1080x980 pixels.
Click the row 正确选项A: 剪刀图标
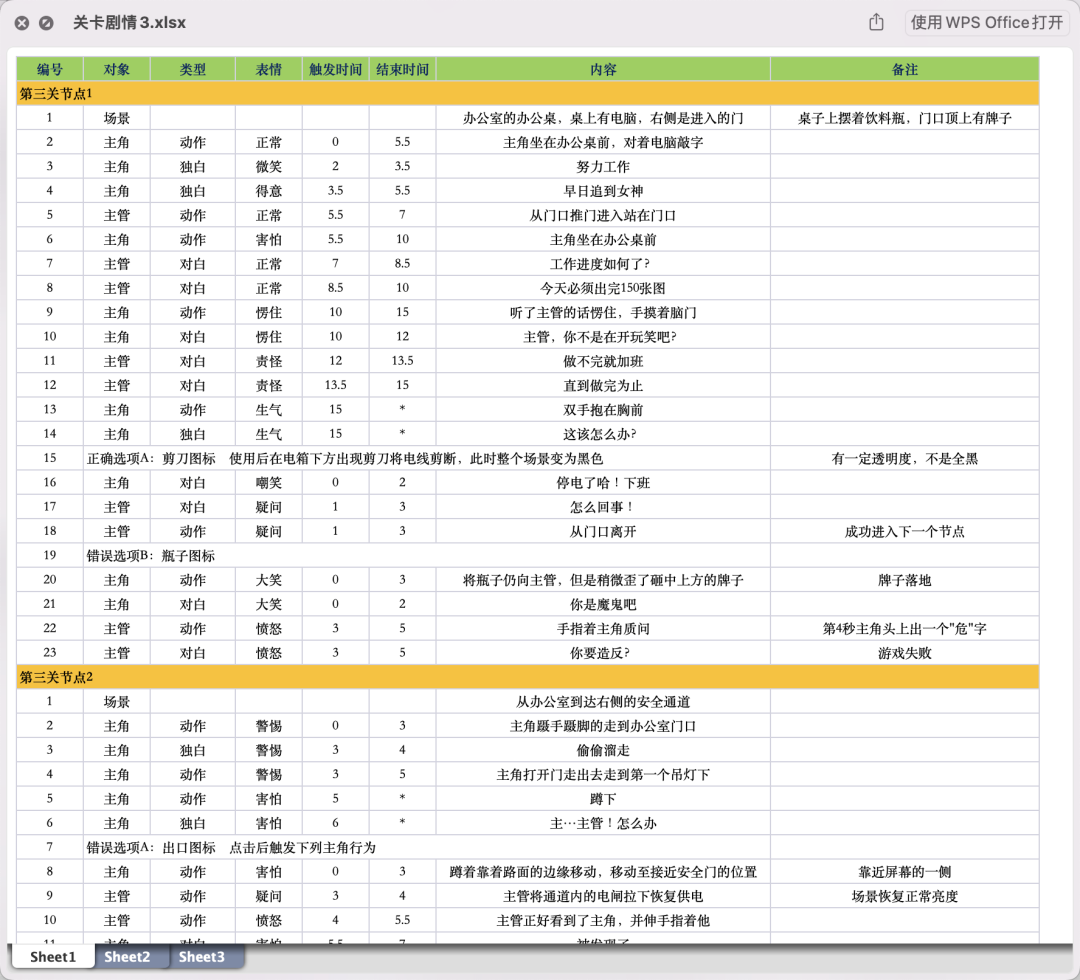pyautogui.click(x=426, y=458)
